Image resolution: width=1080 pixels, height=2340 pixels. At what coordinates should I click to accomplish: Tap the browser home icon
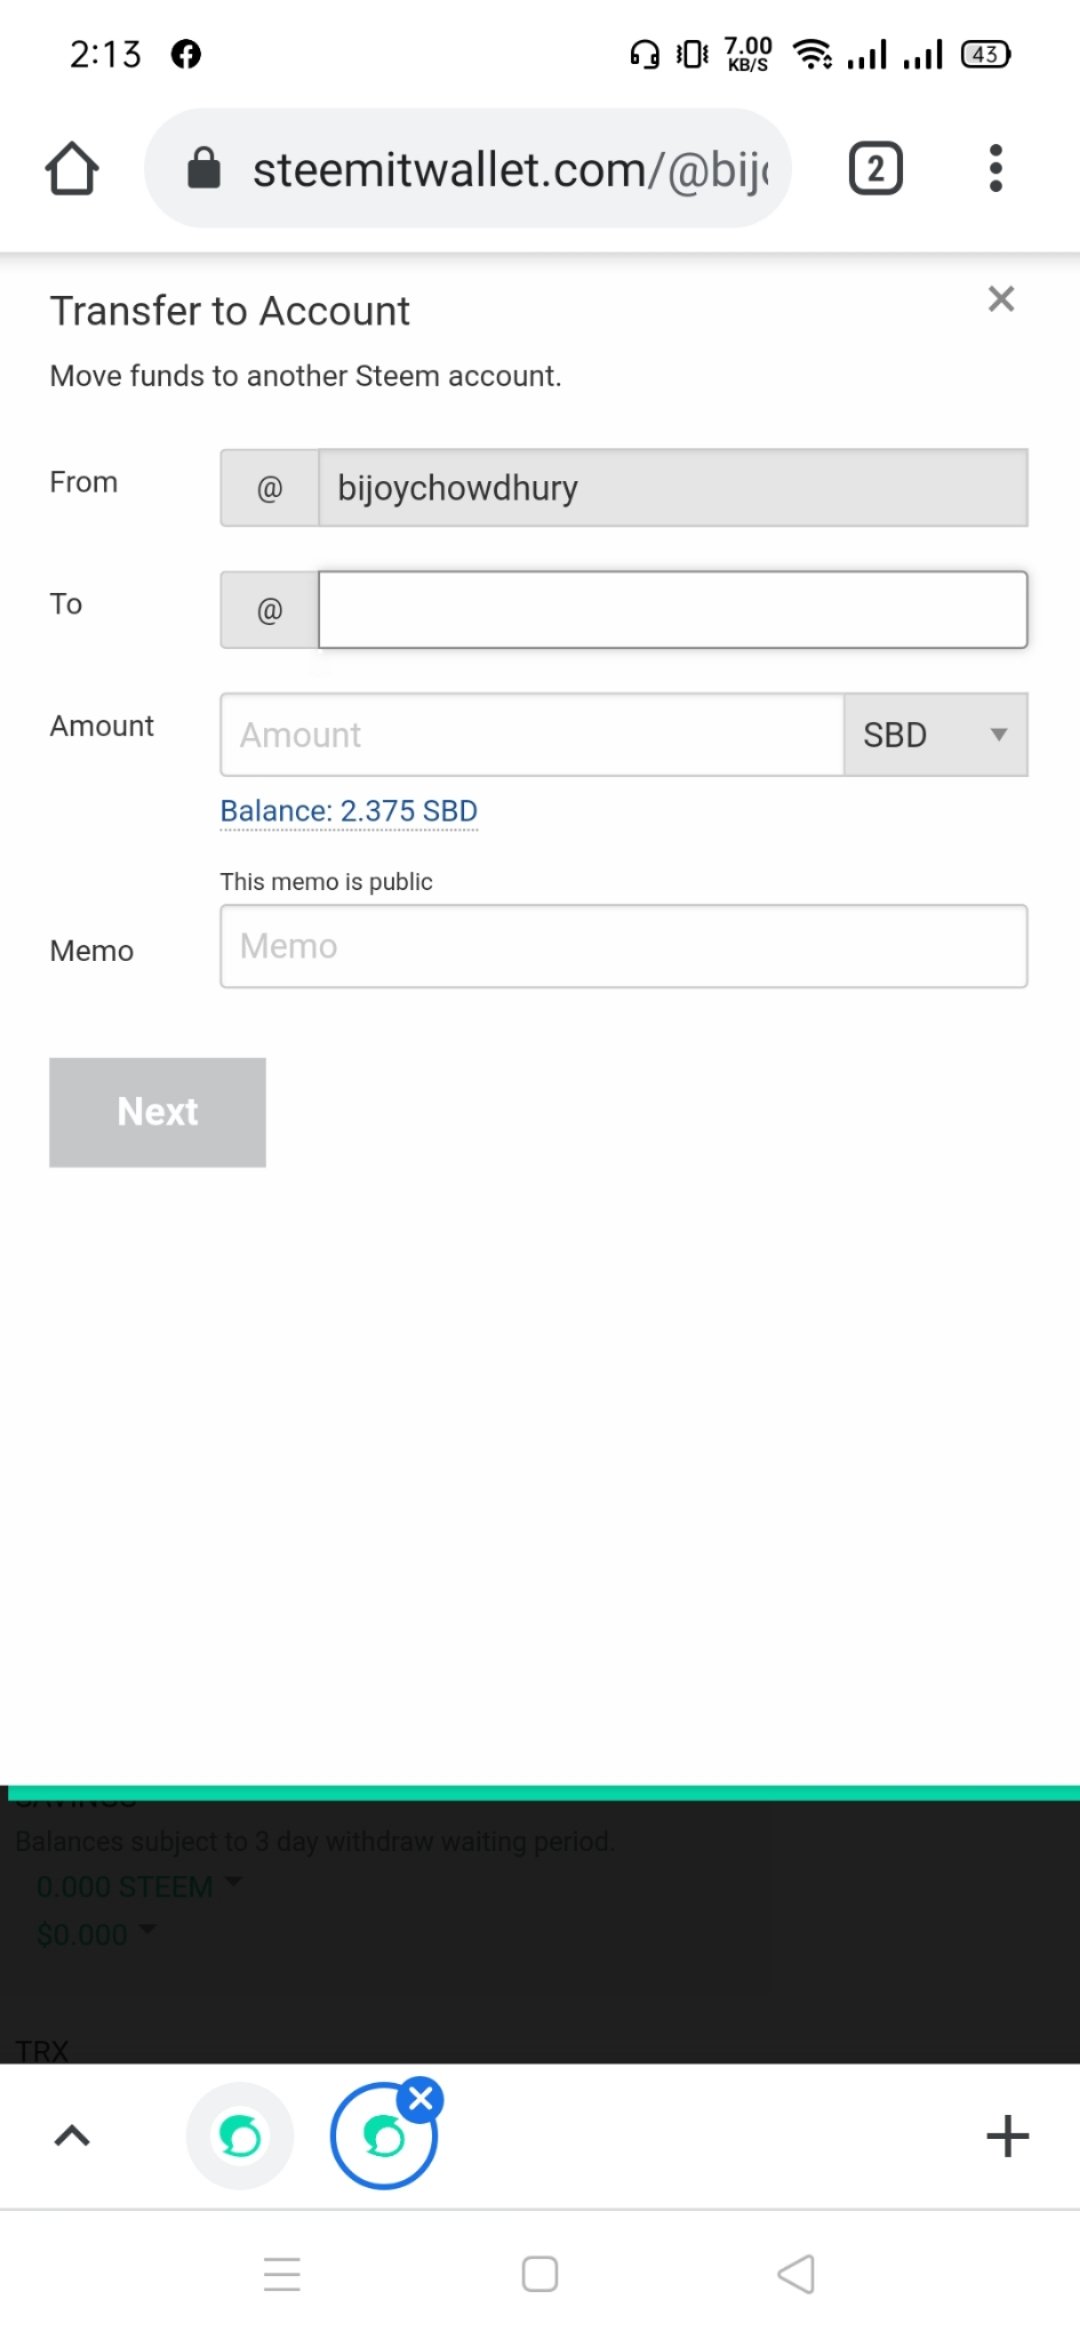[72, 168]
